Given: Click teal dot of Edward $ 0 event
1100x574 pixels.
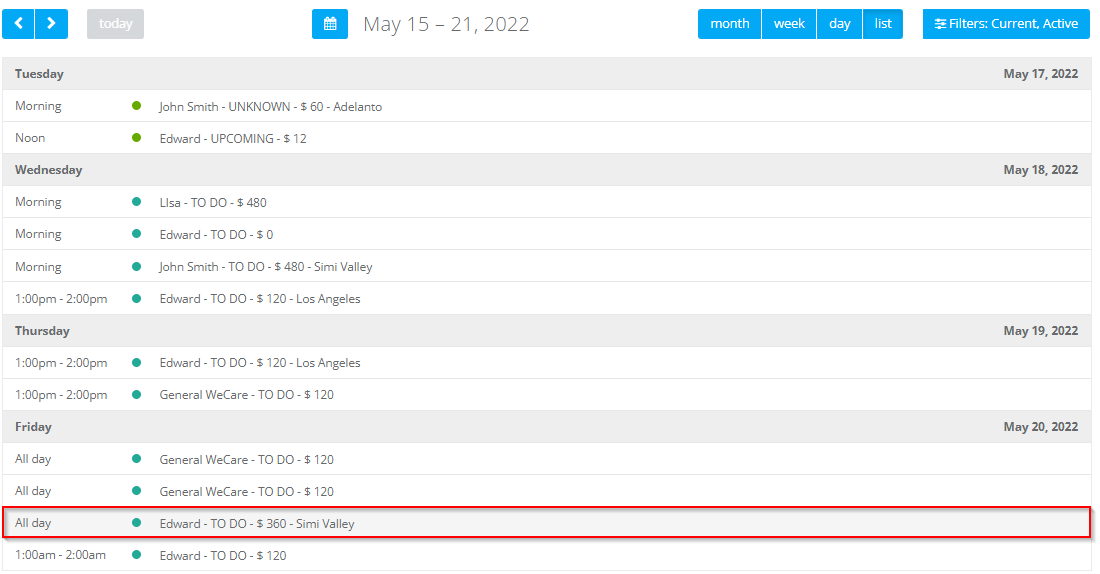Looking at the screenshot, I should (137, 234).
